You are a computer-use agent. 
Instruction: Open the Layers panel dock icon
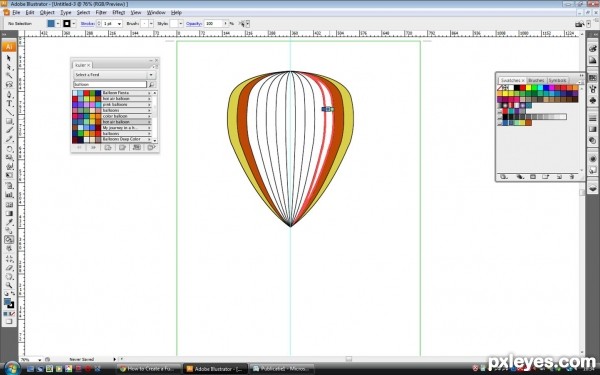[x=592, y=188]
